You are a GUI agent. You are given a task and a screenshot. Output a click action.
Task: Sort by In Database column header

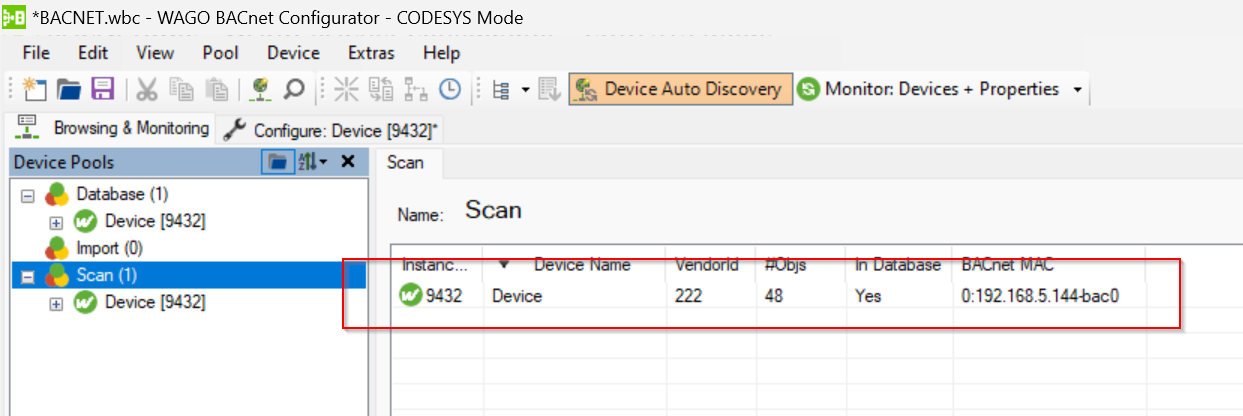pos(898,265)
